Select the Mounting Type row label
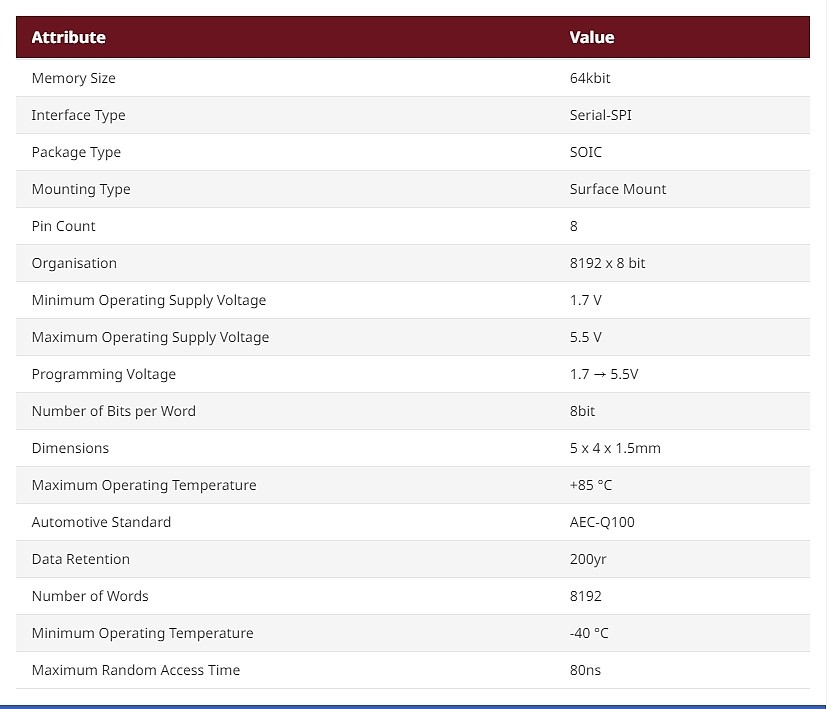The image size is (827, 709). pyautogui.click(x=81, y=189)
